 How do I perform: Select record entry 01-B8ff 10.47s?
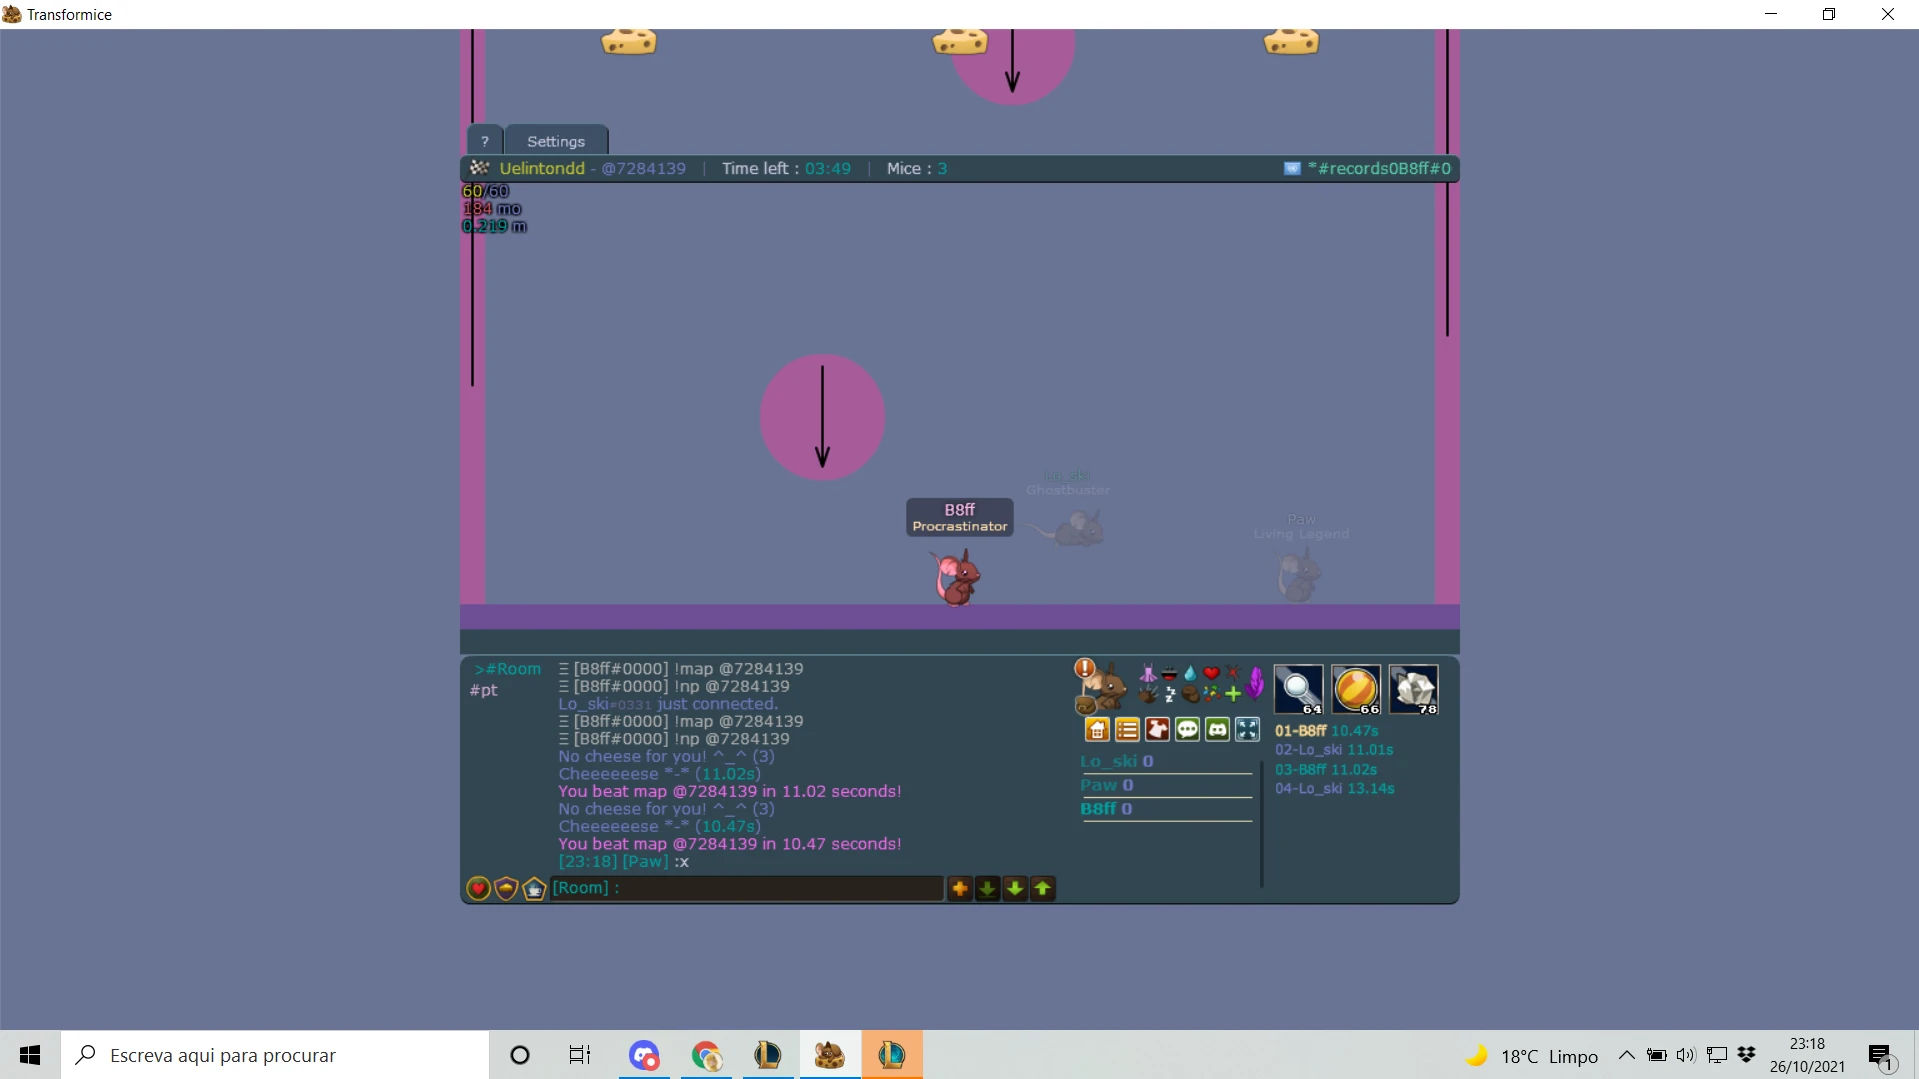[1326, 731]
